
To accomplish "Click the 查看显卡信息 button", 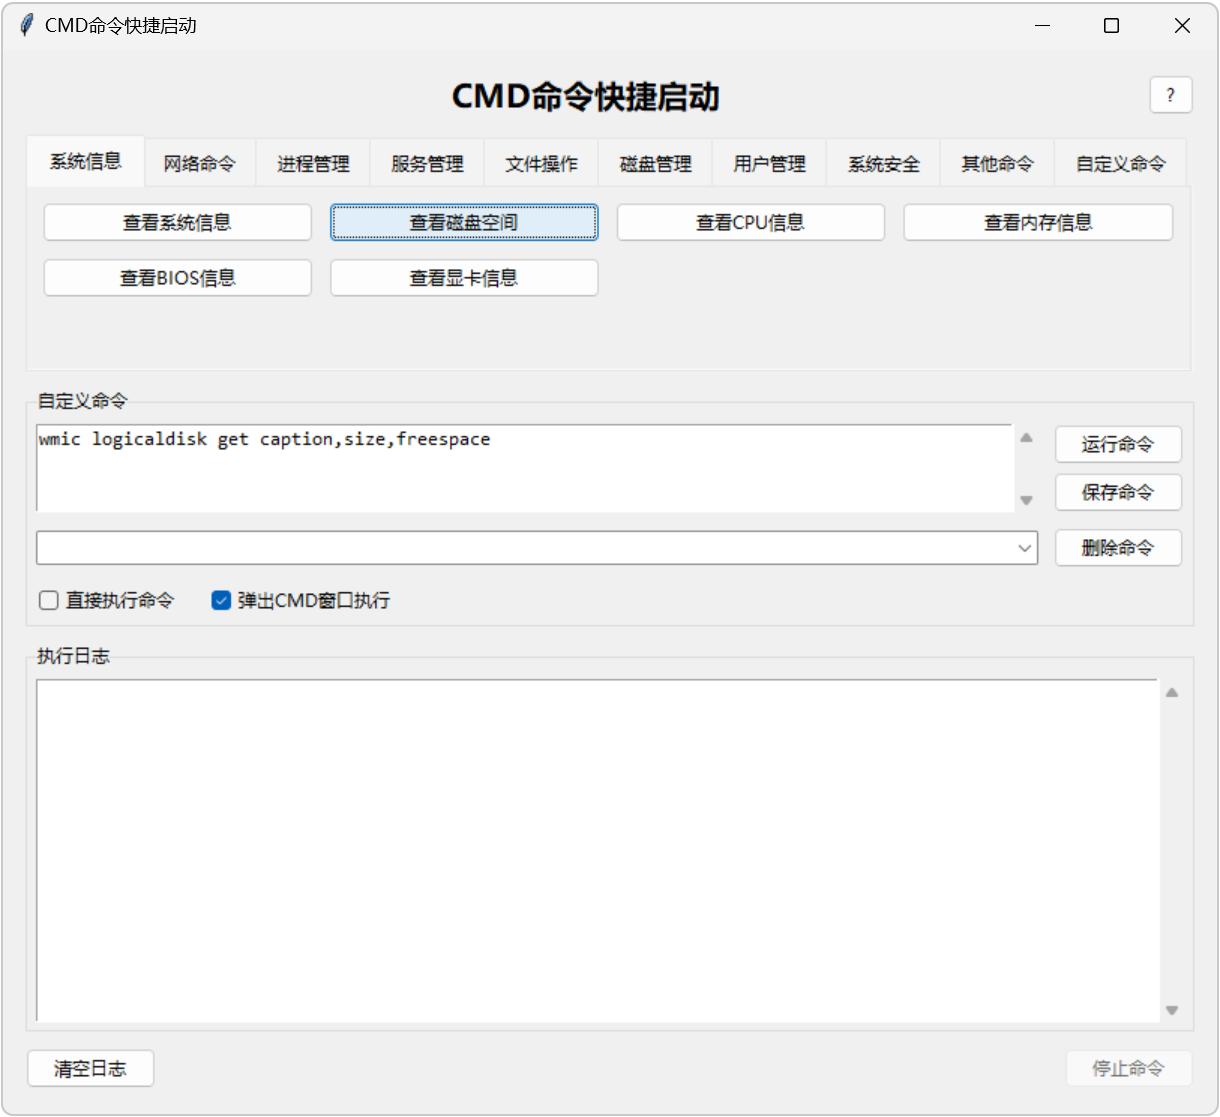I will point(464,278).
